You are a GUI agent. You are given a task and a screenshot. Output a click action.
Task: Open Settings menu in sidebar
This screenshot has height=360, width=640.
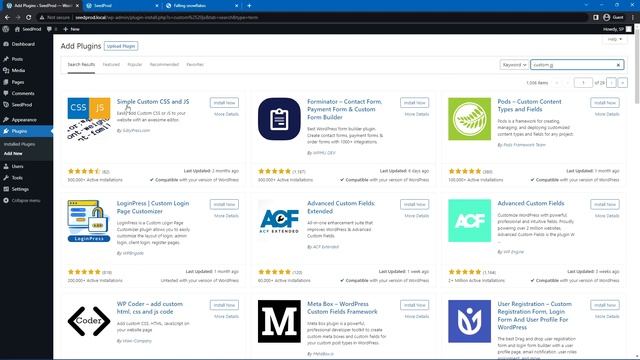click(20, 189)
